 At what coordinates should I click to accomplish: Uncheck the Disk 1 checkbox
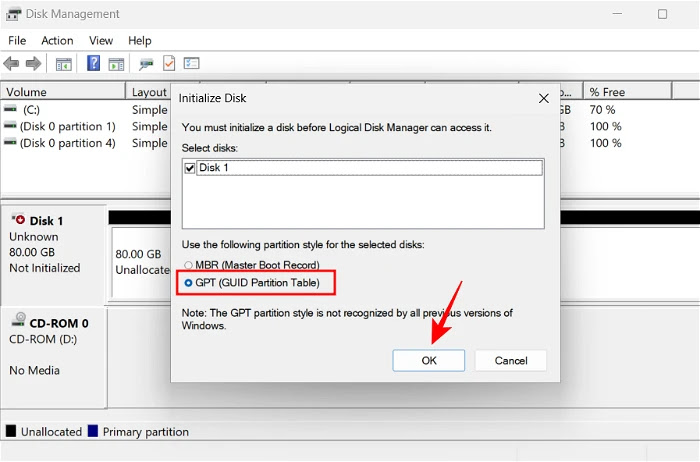point(190,168)
